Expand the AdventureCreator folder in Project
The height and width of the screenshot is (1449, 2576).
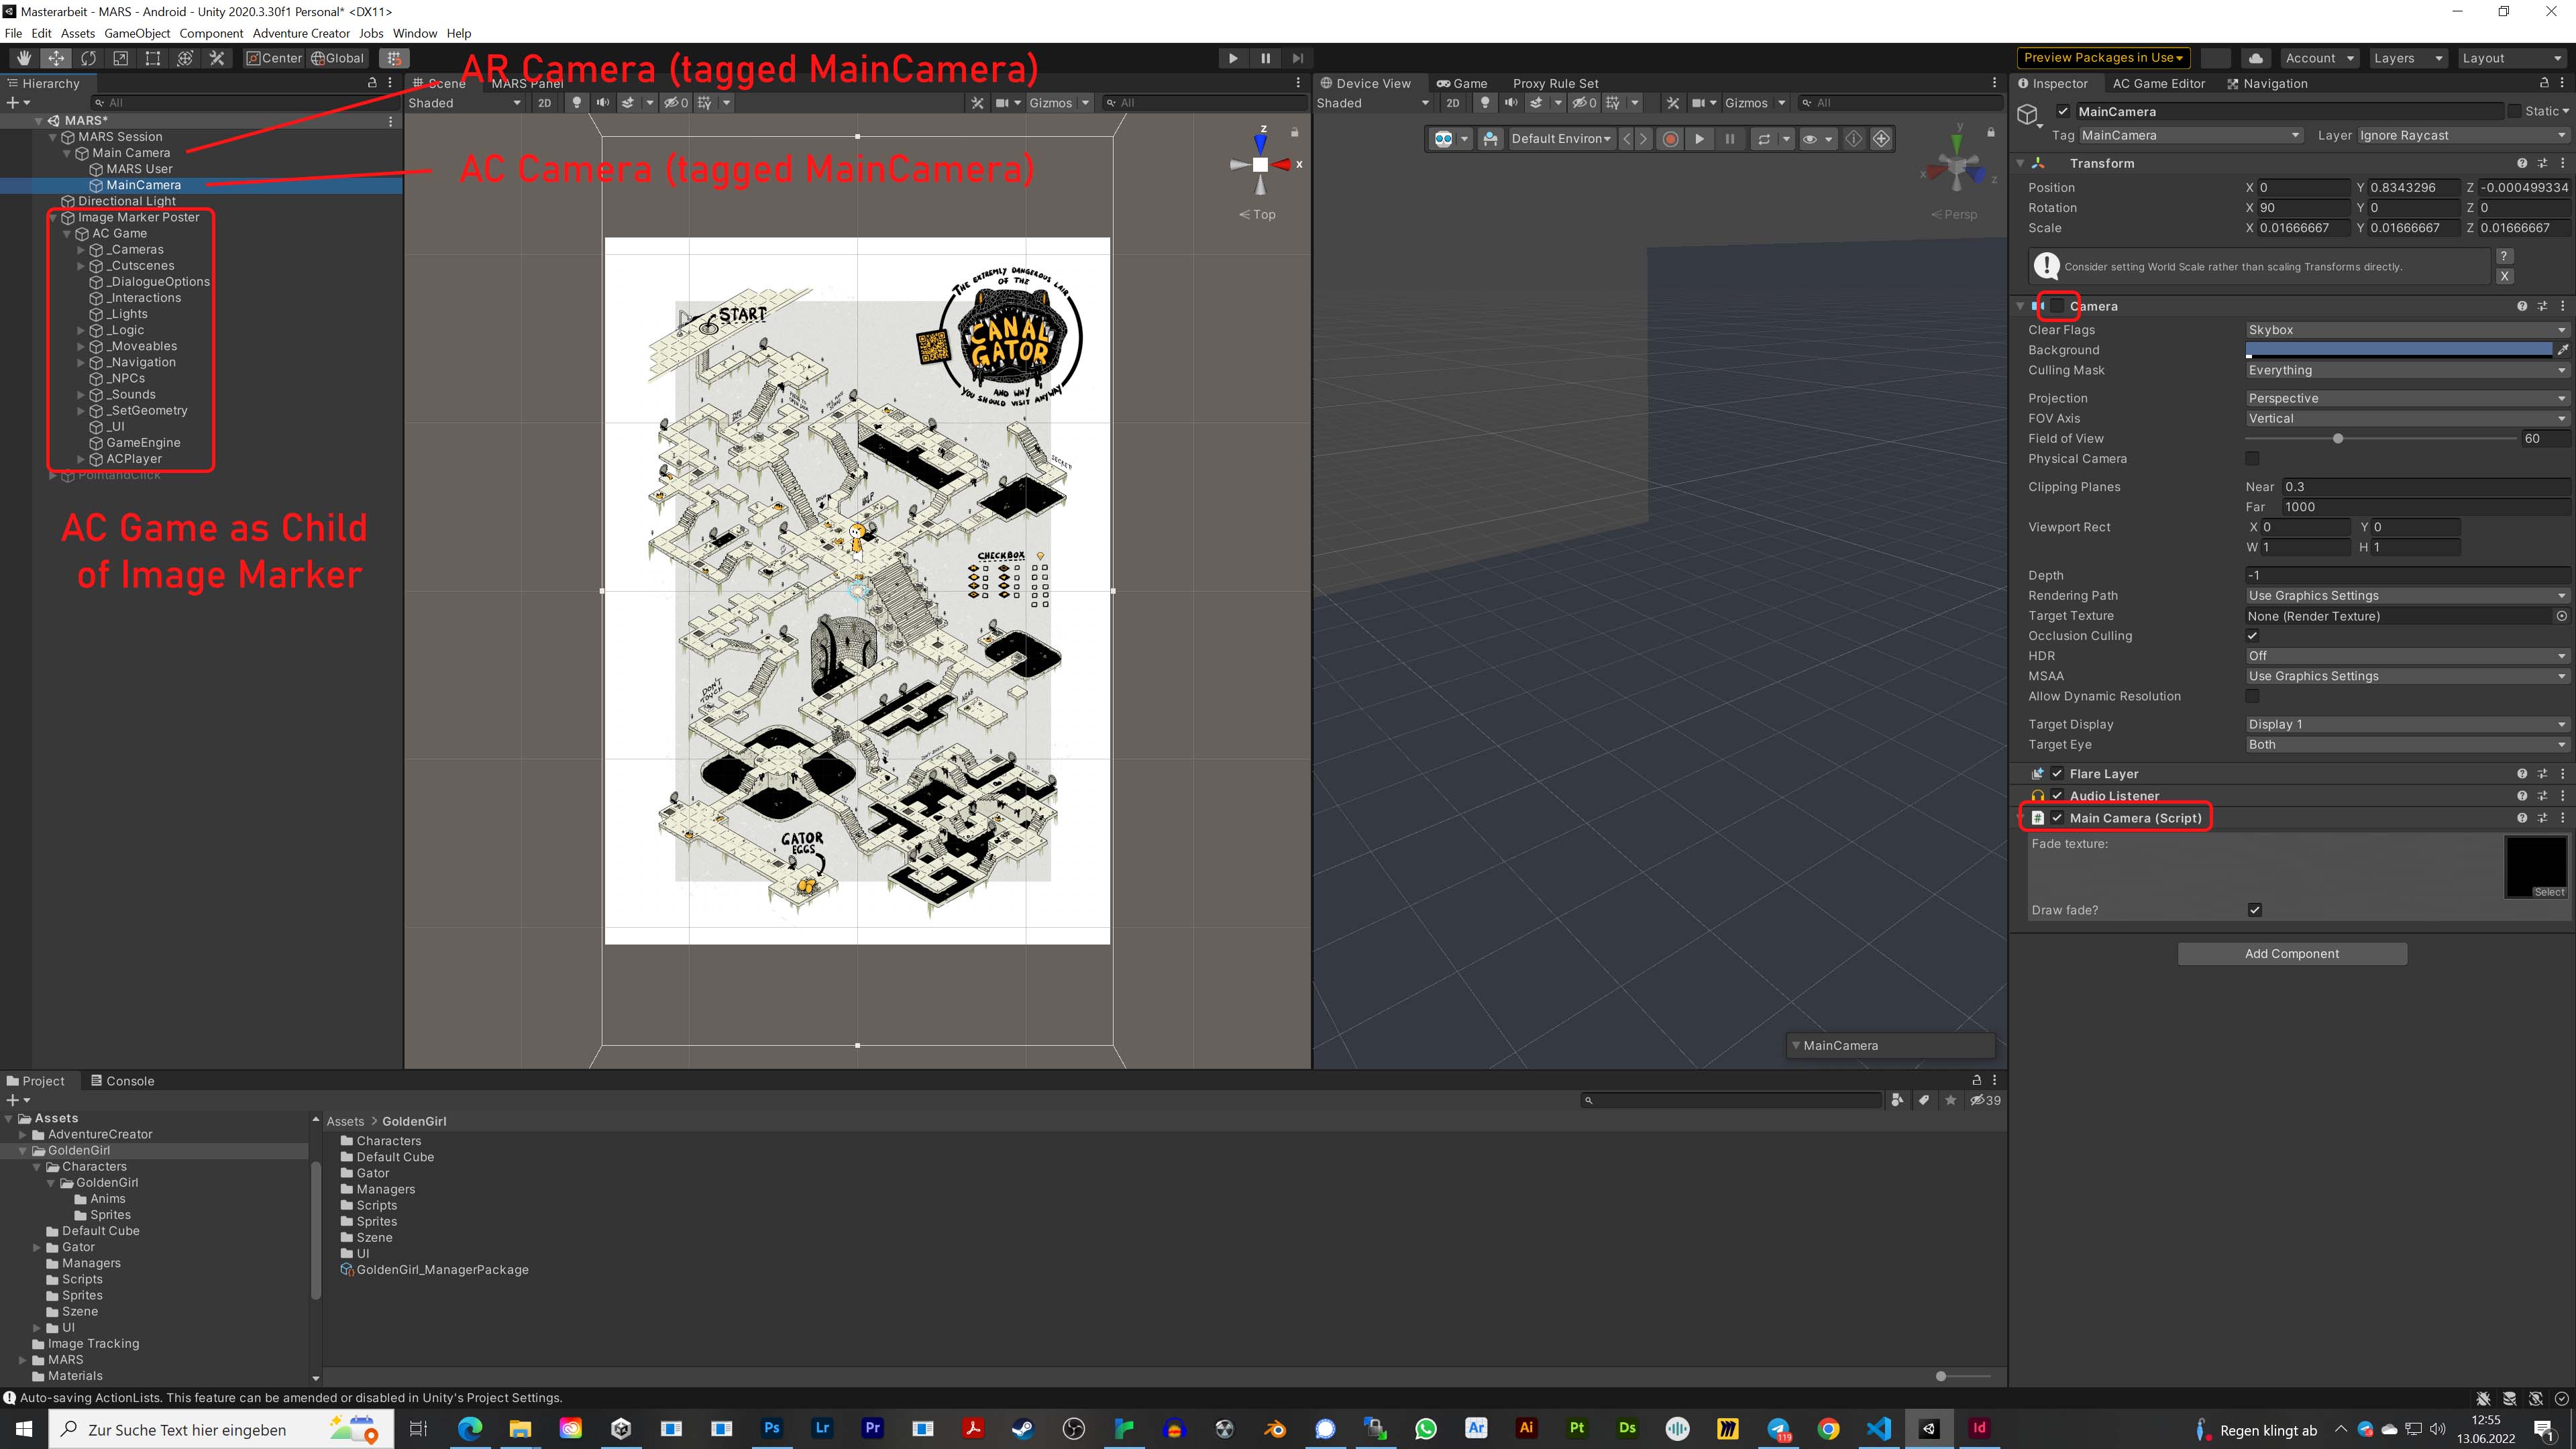tap(23, 1134)
